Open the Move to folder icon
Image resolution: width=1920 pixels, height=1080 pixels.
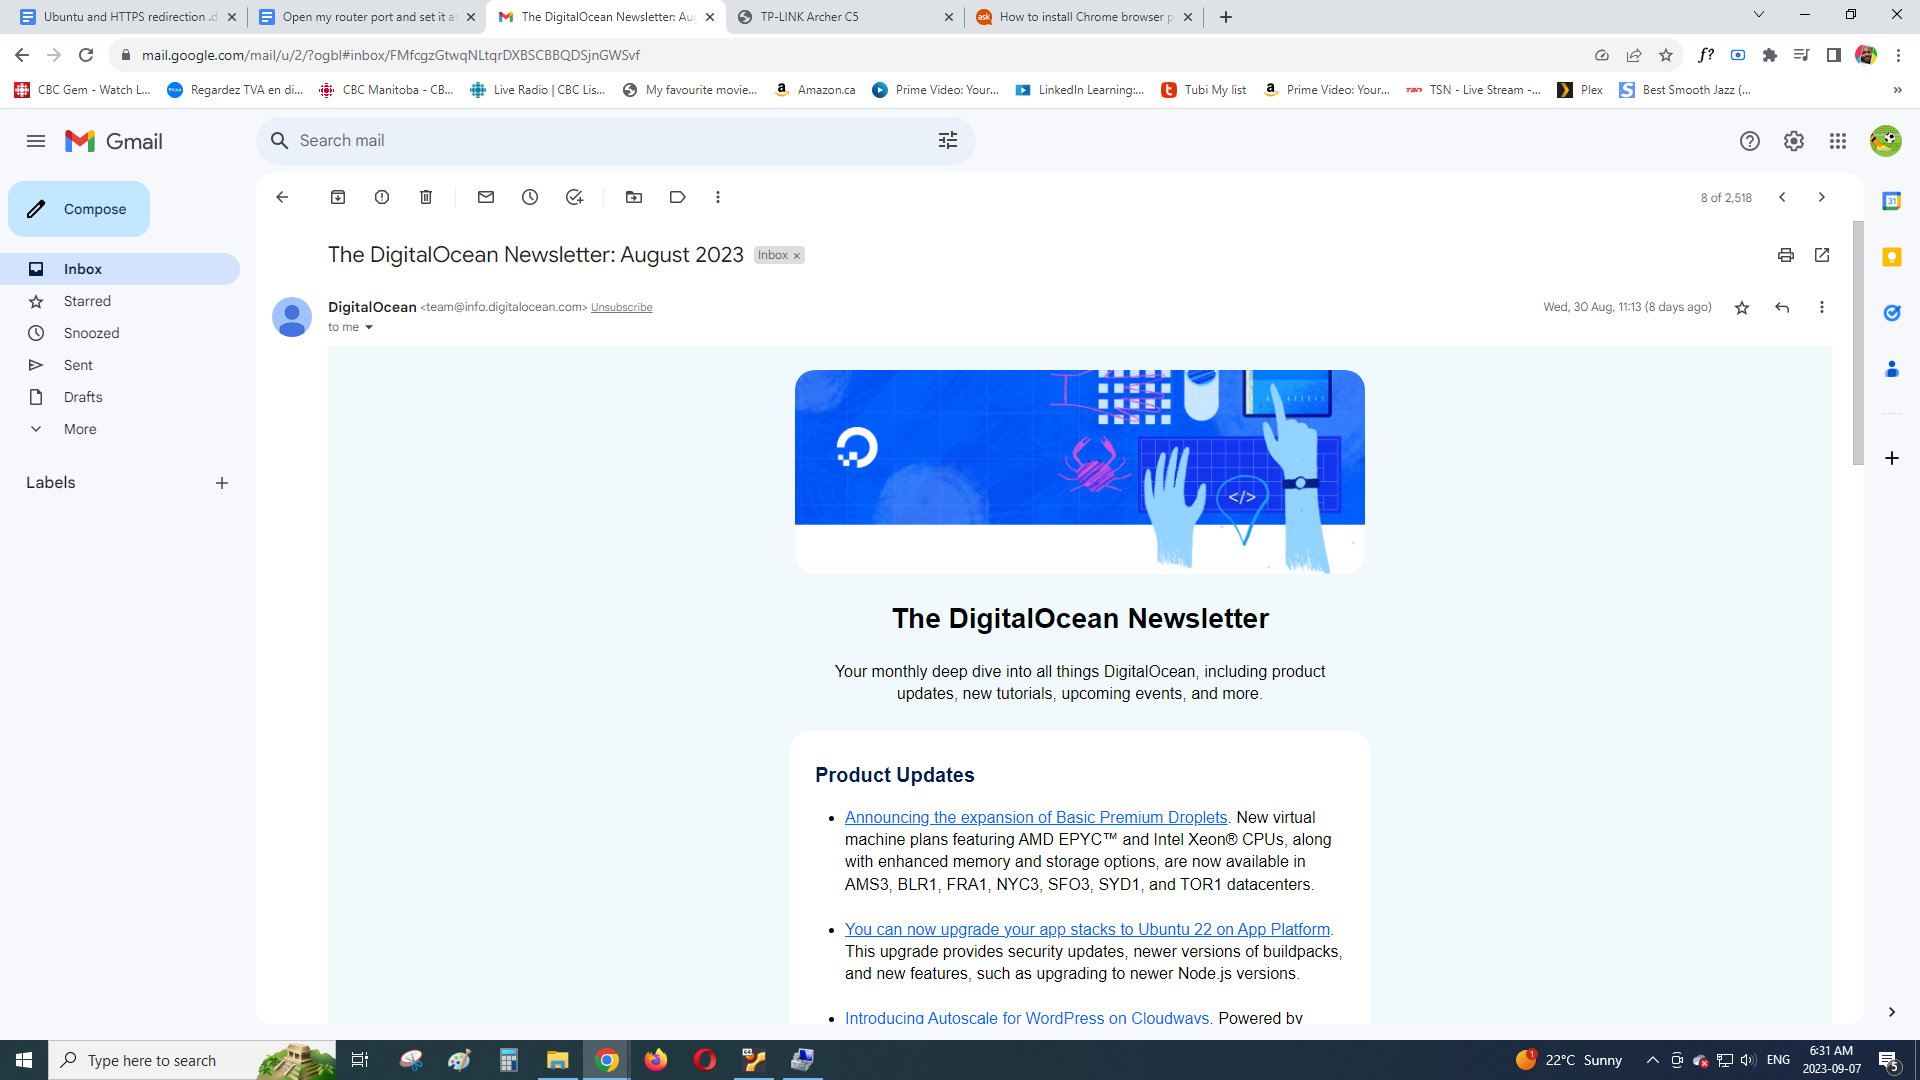pos(634,197)
